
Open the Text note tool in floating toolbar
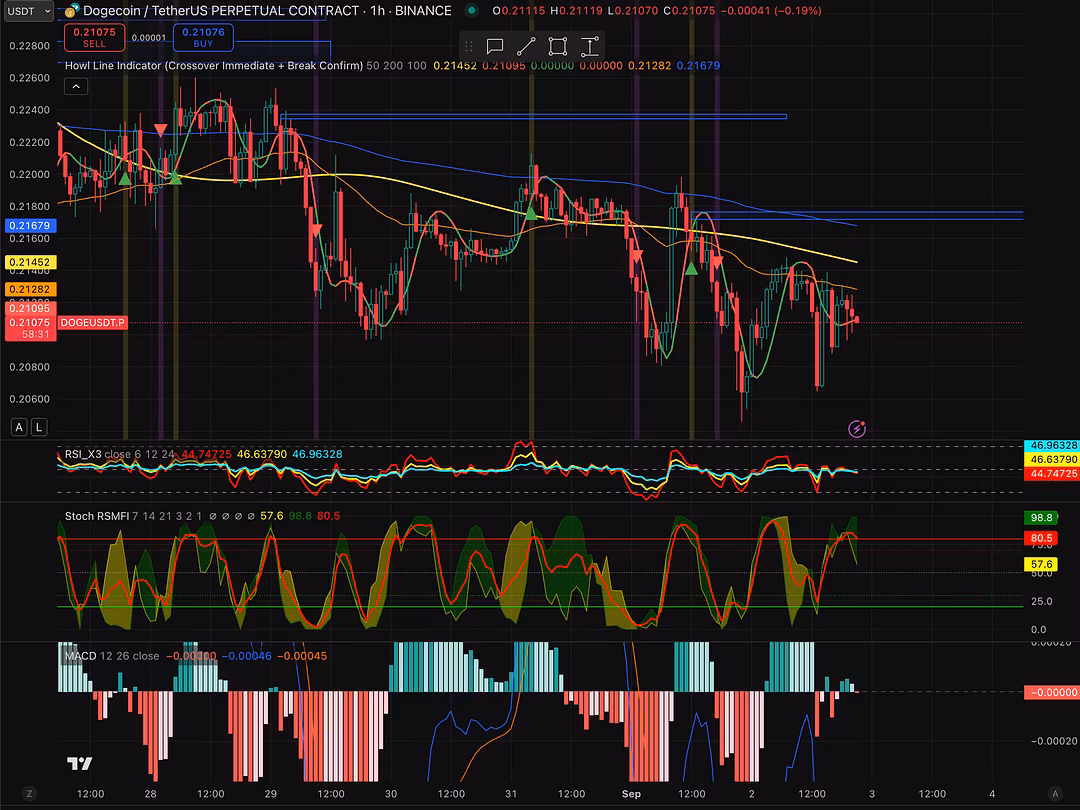tap(494, 46)
